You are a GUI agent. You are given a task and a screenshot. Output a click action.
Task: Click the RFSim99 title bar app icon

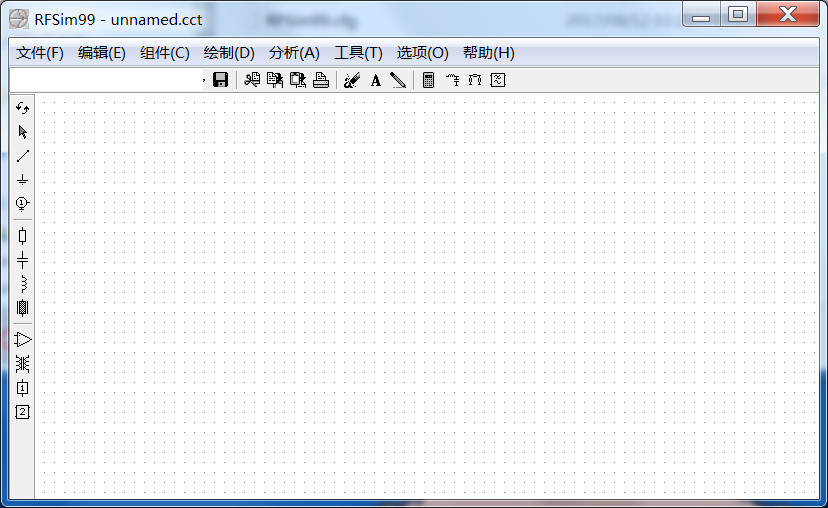tap(18, 20)
